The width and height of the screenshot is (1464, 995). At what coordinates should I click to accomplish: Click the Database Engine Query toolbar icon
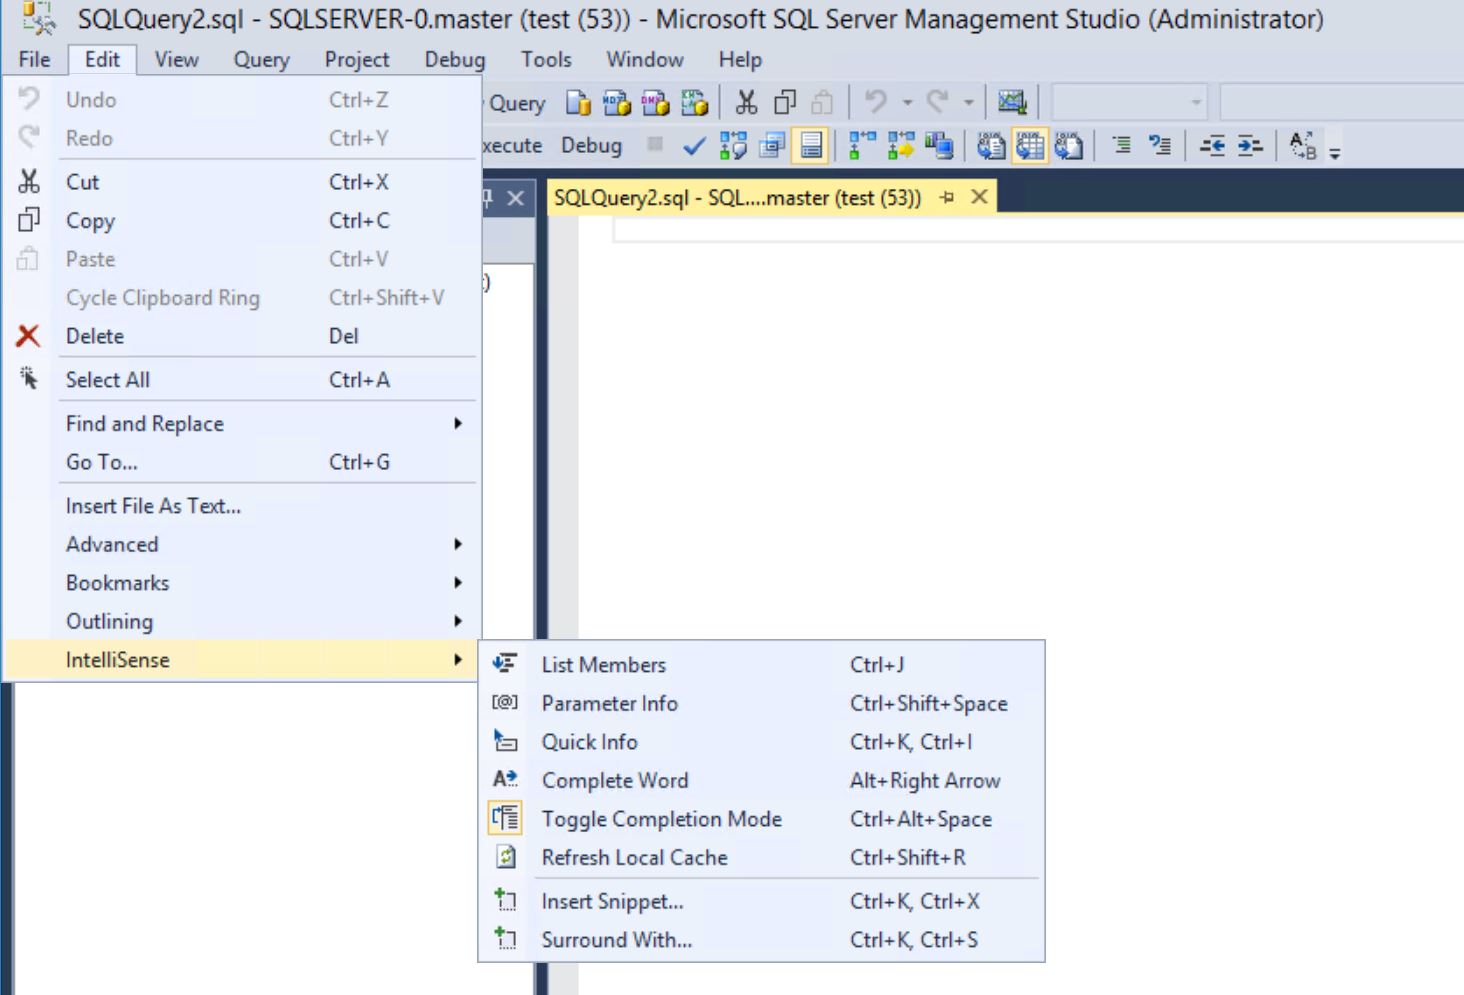[x=578, y=103]
